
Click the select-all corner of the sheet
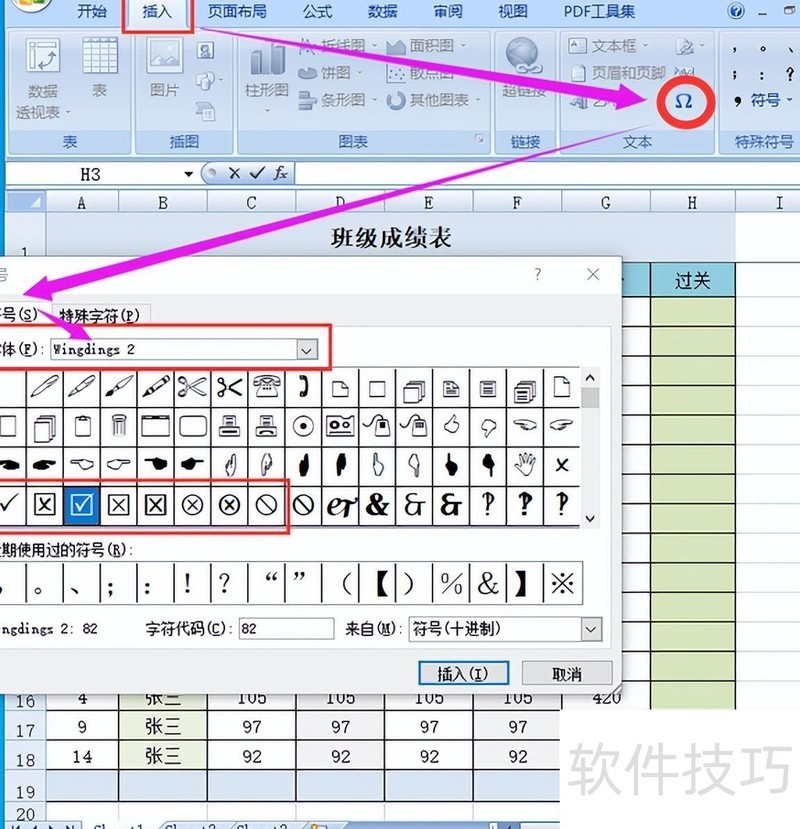(x=25, y=202)
